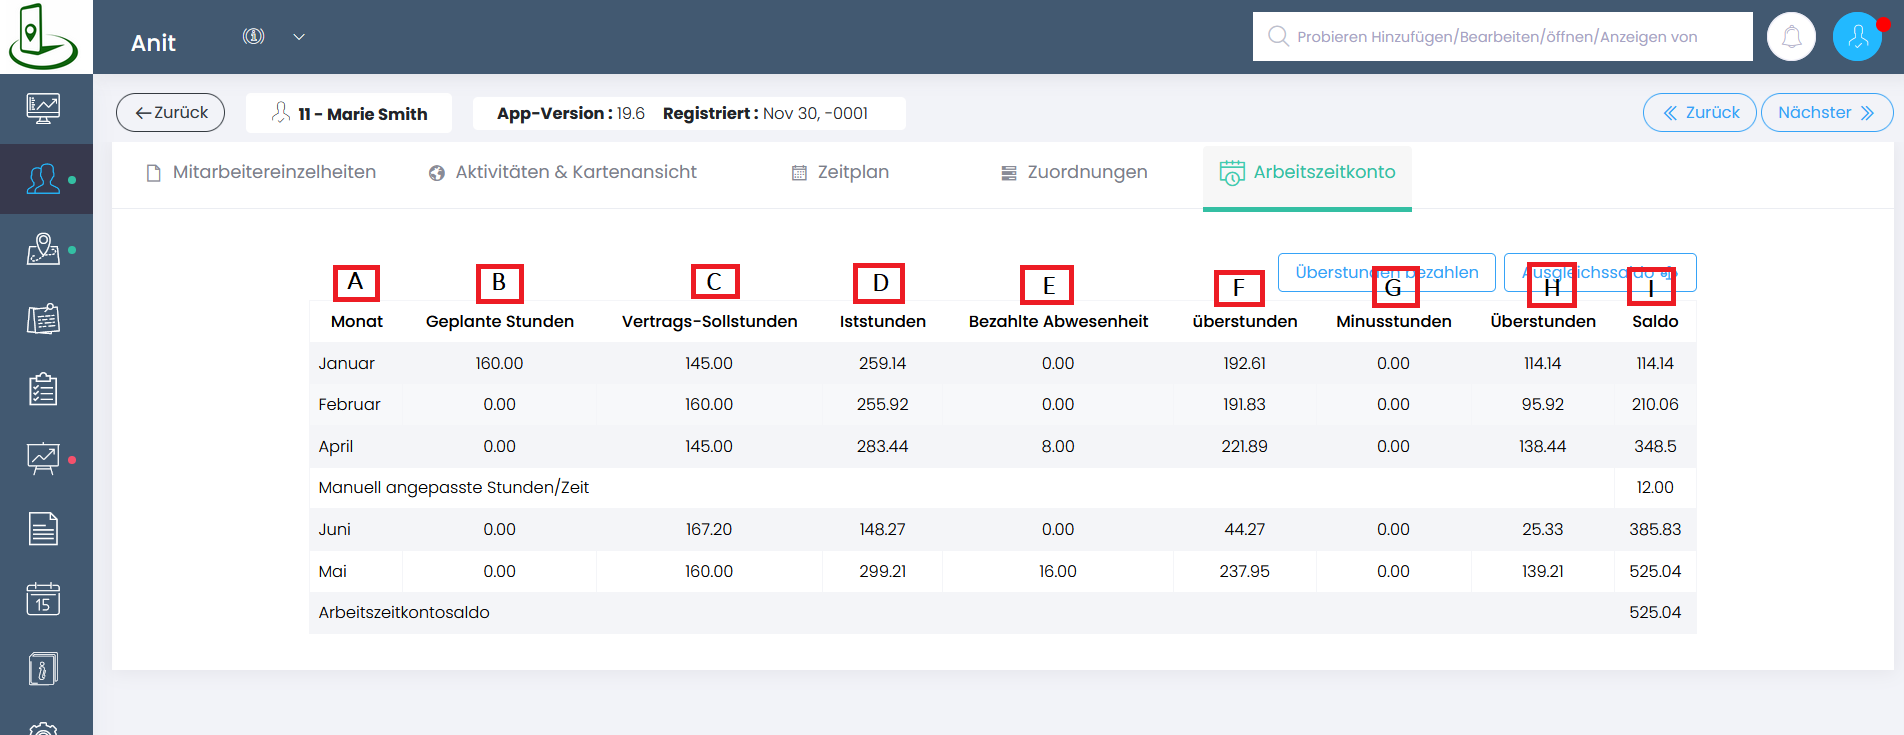This screenshot has height=735, width=1904.
Task: Click the document page icon in sidebar
Action: pyautogui.click(x=43, y=529)
